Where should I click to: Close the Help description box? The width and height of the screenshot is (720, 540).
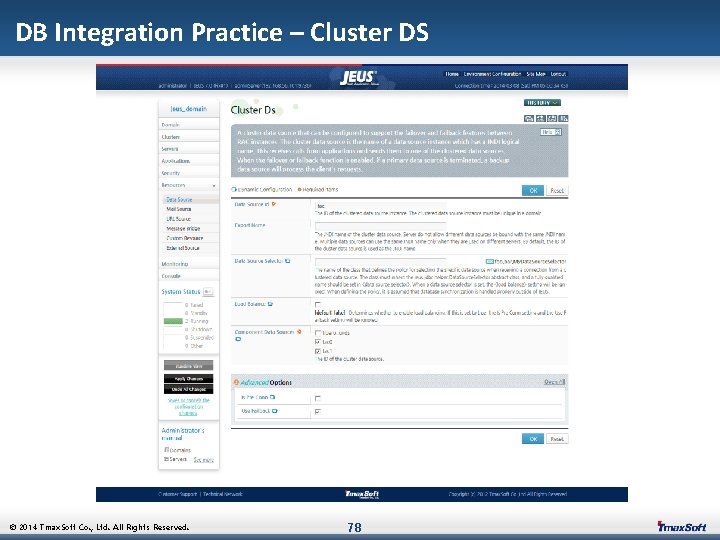pyautogui.click(x=557, y=132)
